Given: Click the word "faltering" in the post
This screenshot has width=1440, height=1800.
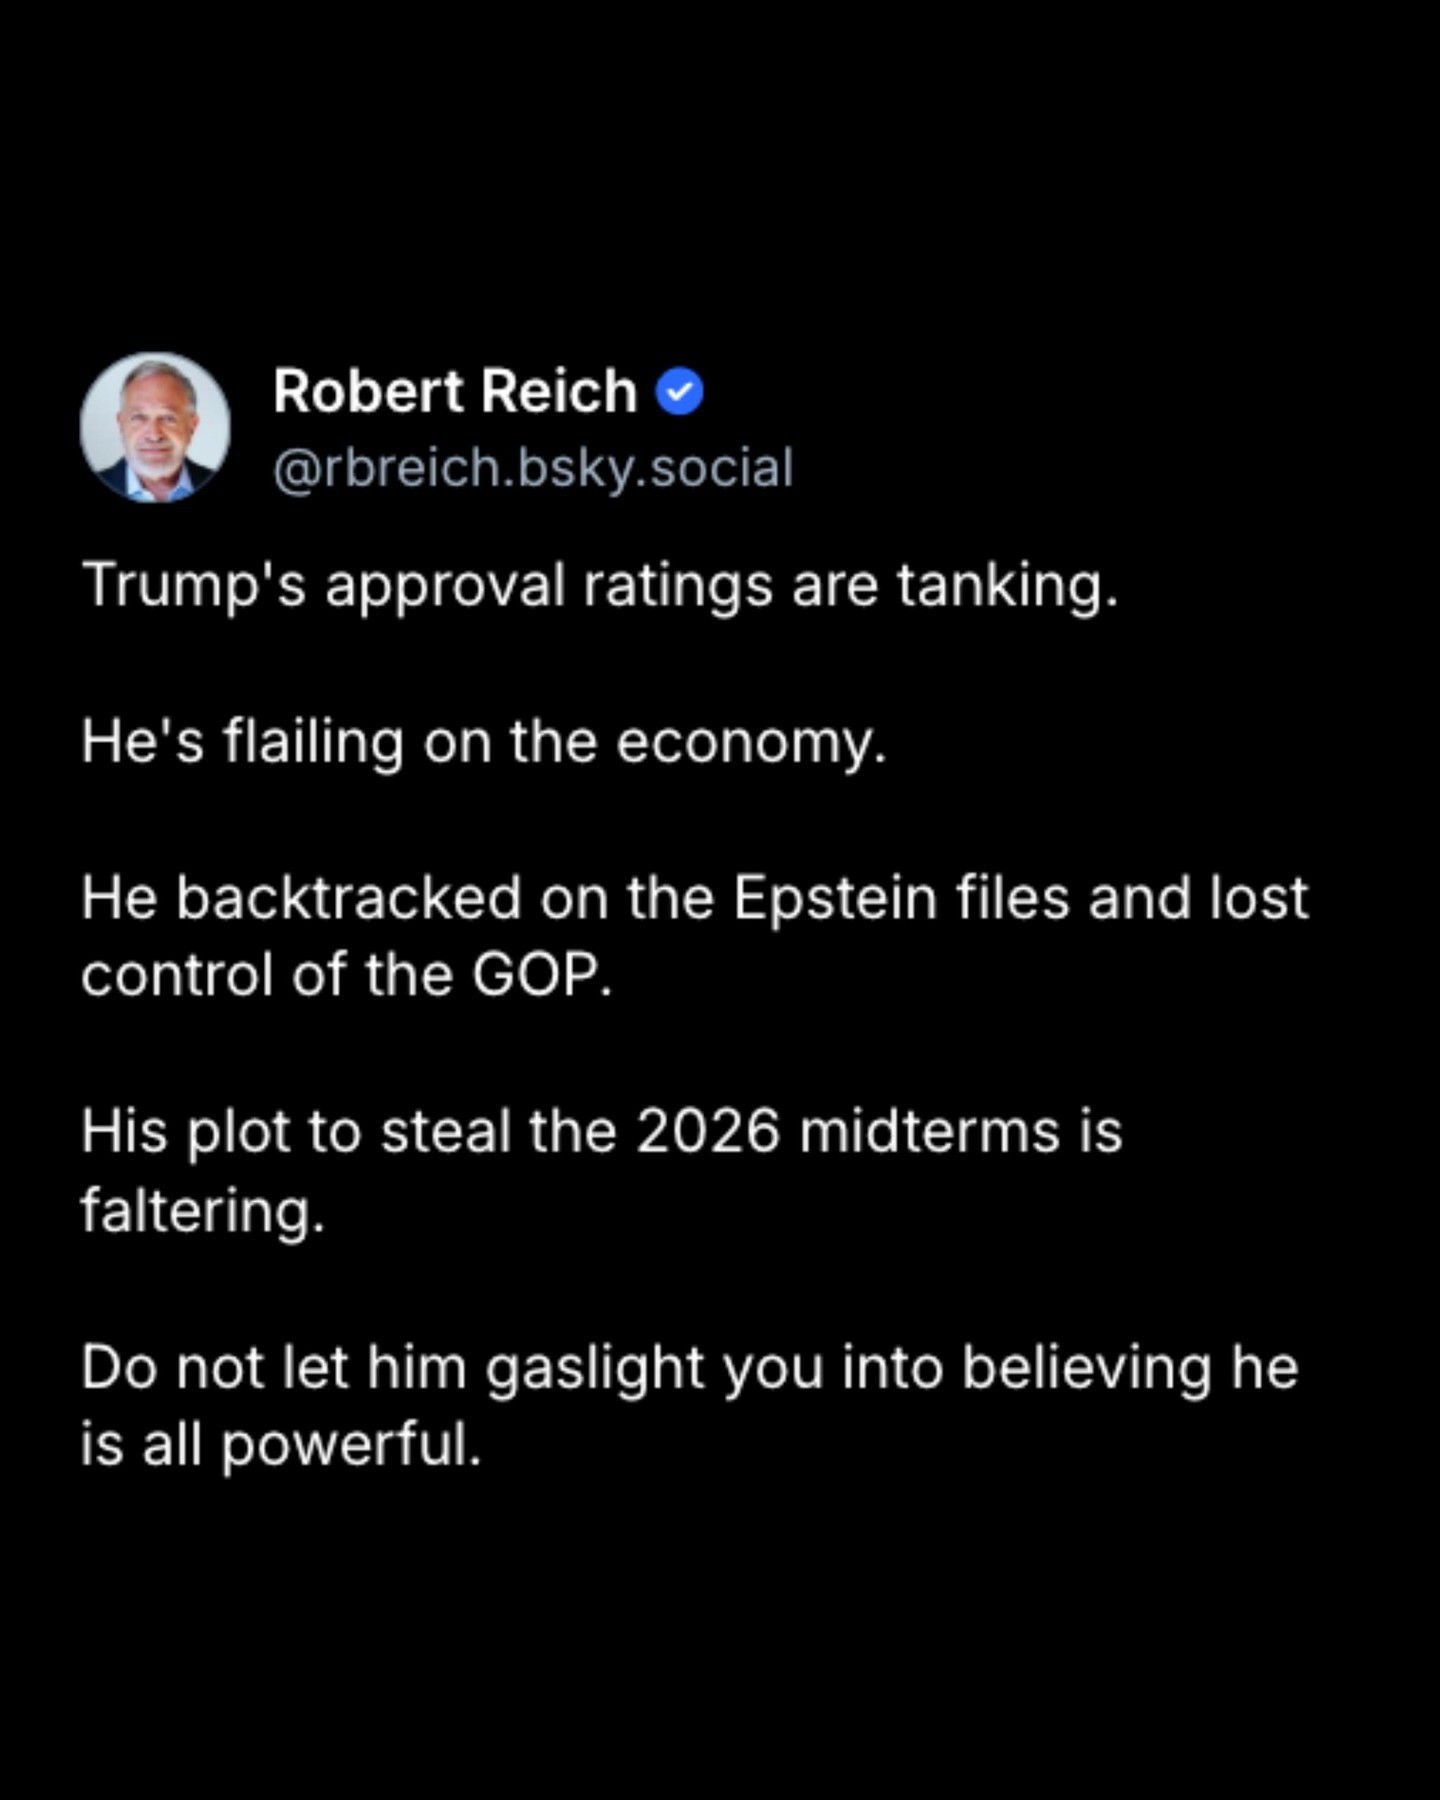Looking at the screenshot, I should click(200, 1211).
